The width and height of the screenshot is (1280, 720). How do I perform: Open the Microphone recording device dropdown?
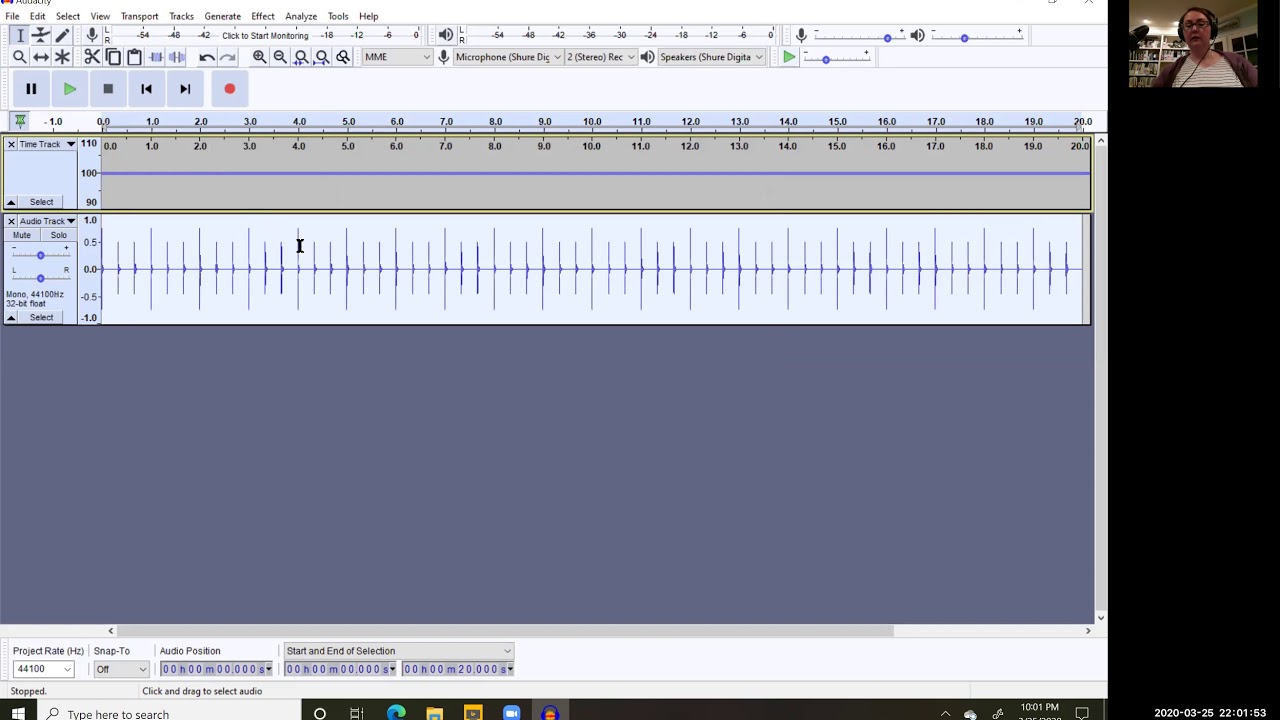tap(508, 57)
